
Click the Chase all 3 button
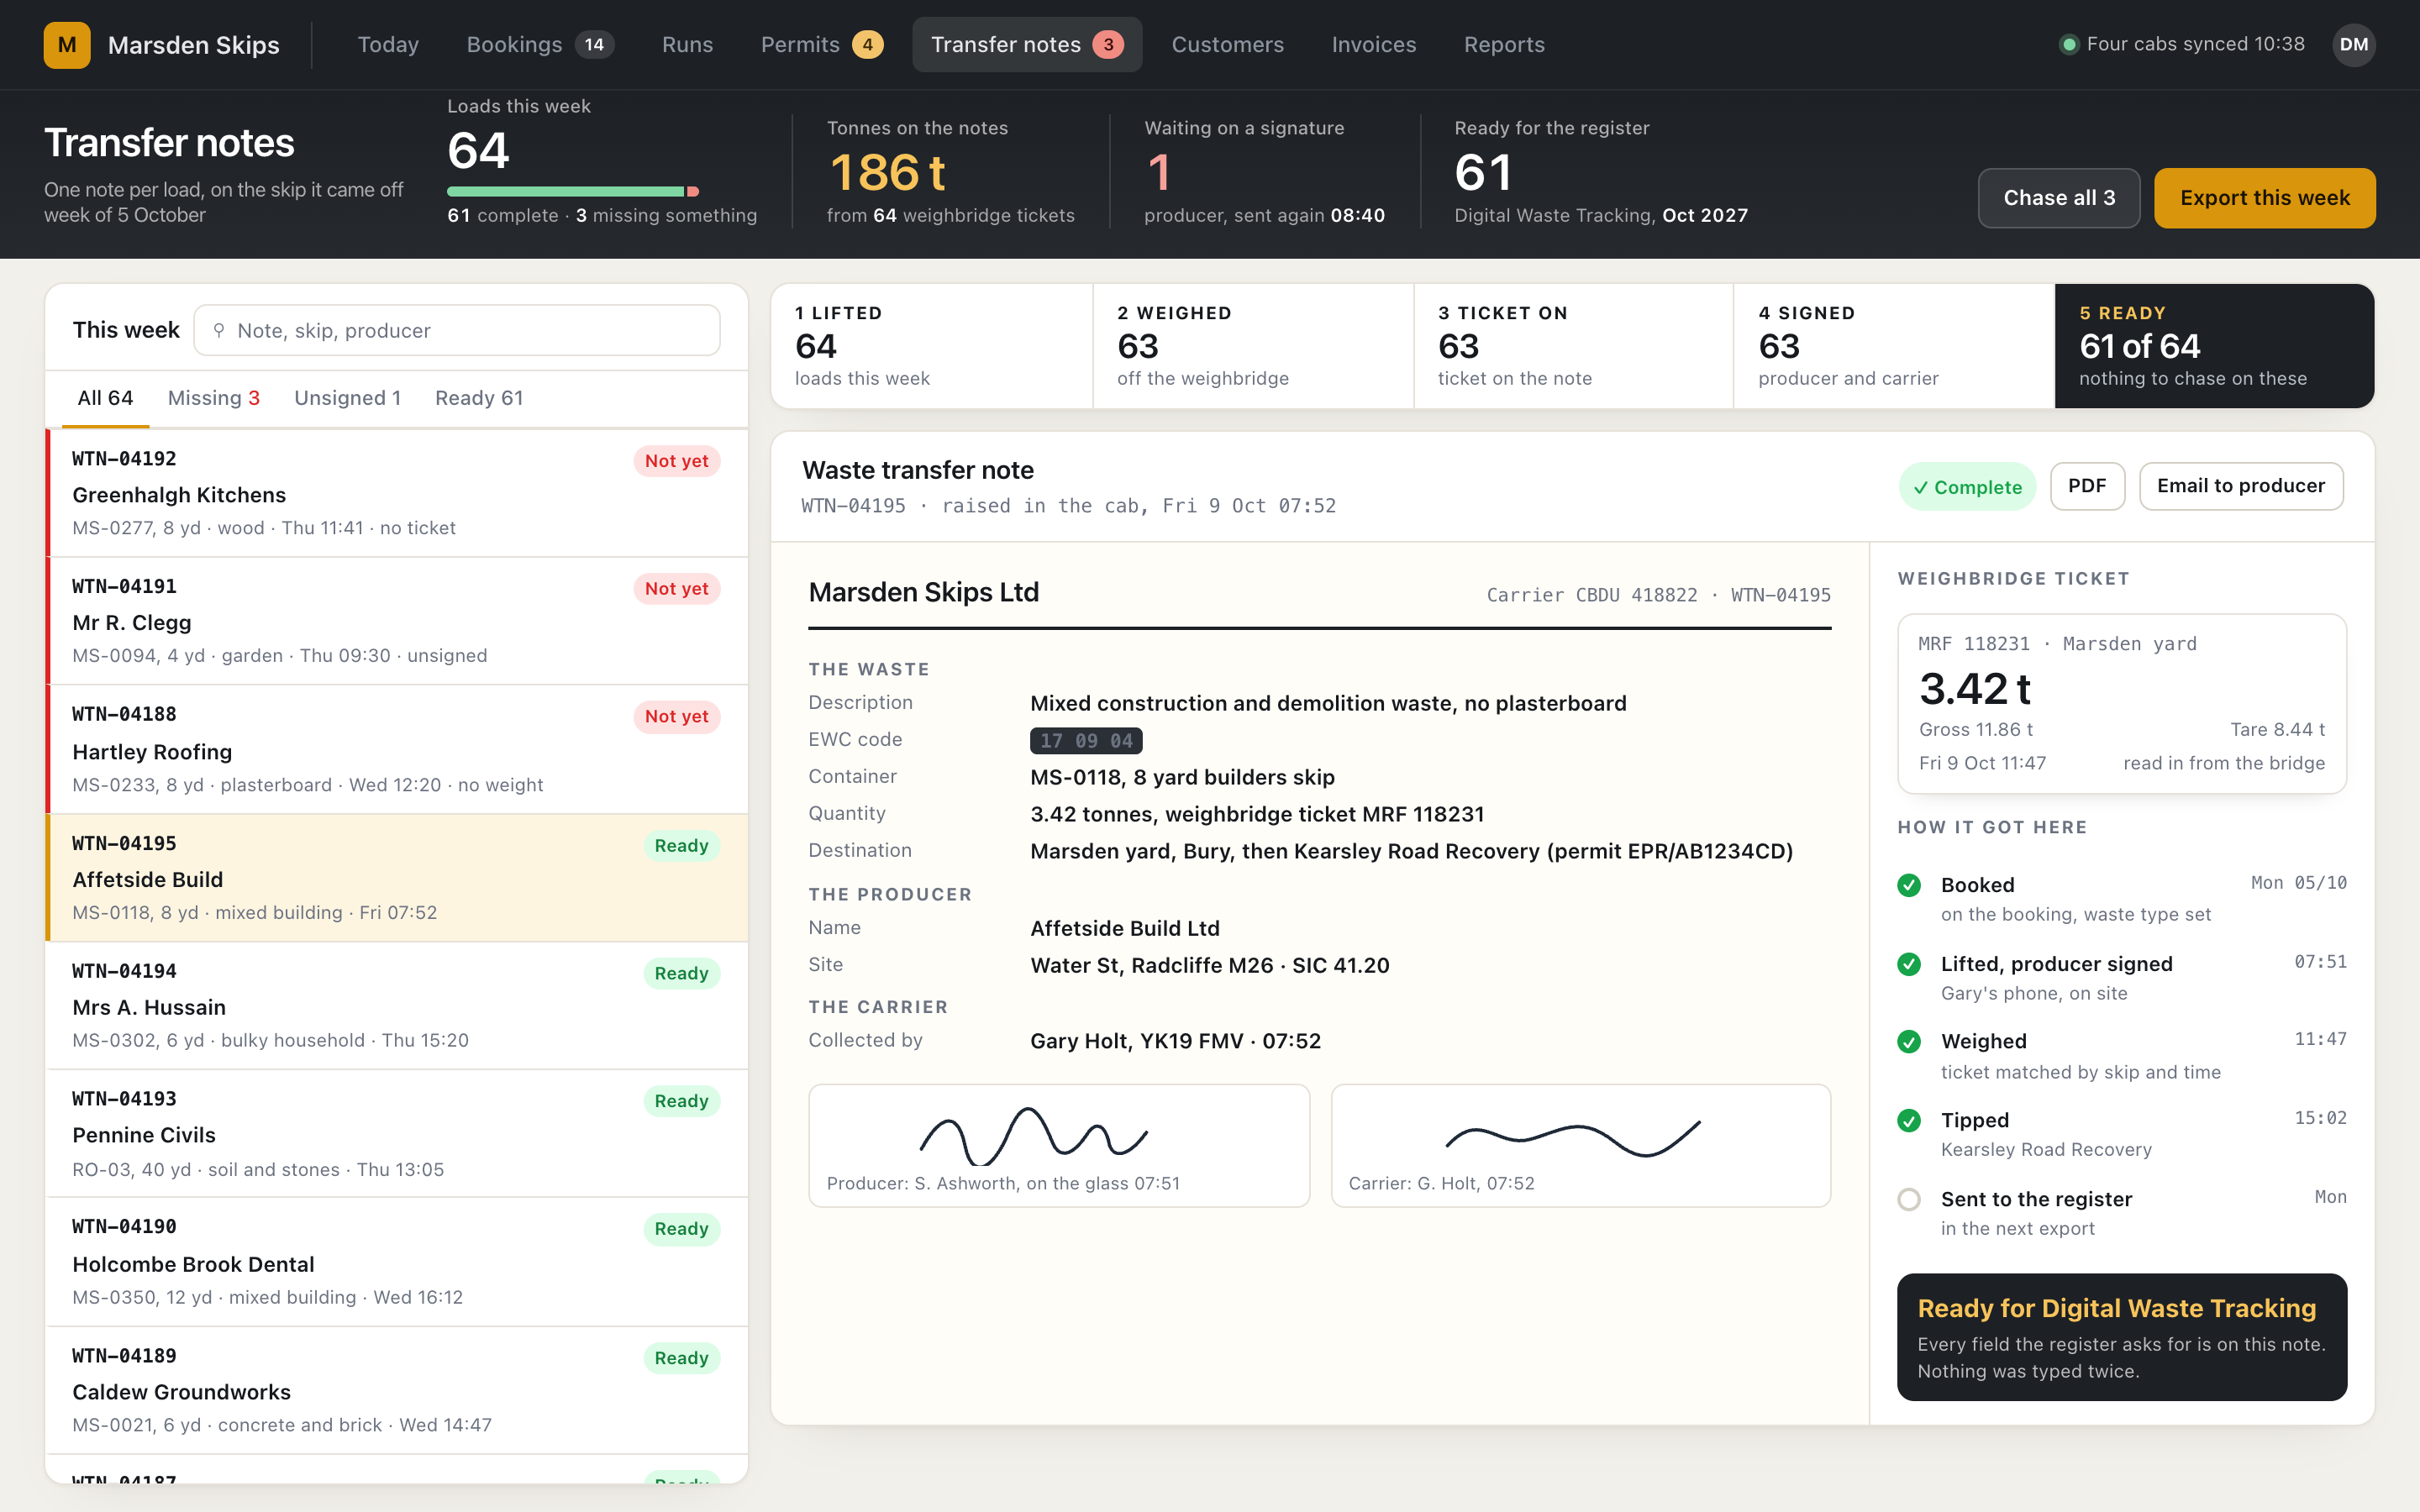point(2058,198)
